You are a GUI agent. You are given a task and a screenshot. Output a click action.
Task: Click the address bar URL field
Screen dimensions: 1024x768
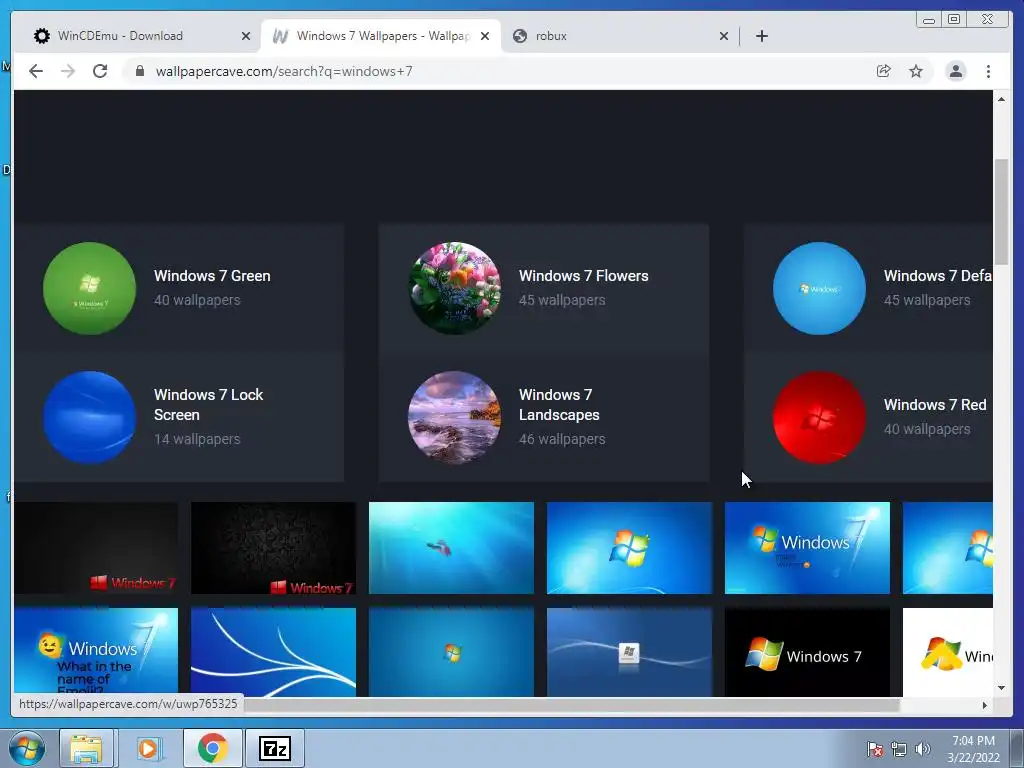[503, 71]
